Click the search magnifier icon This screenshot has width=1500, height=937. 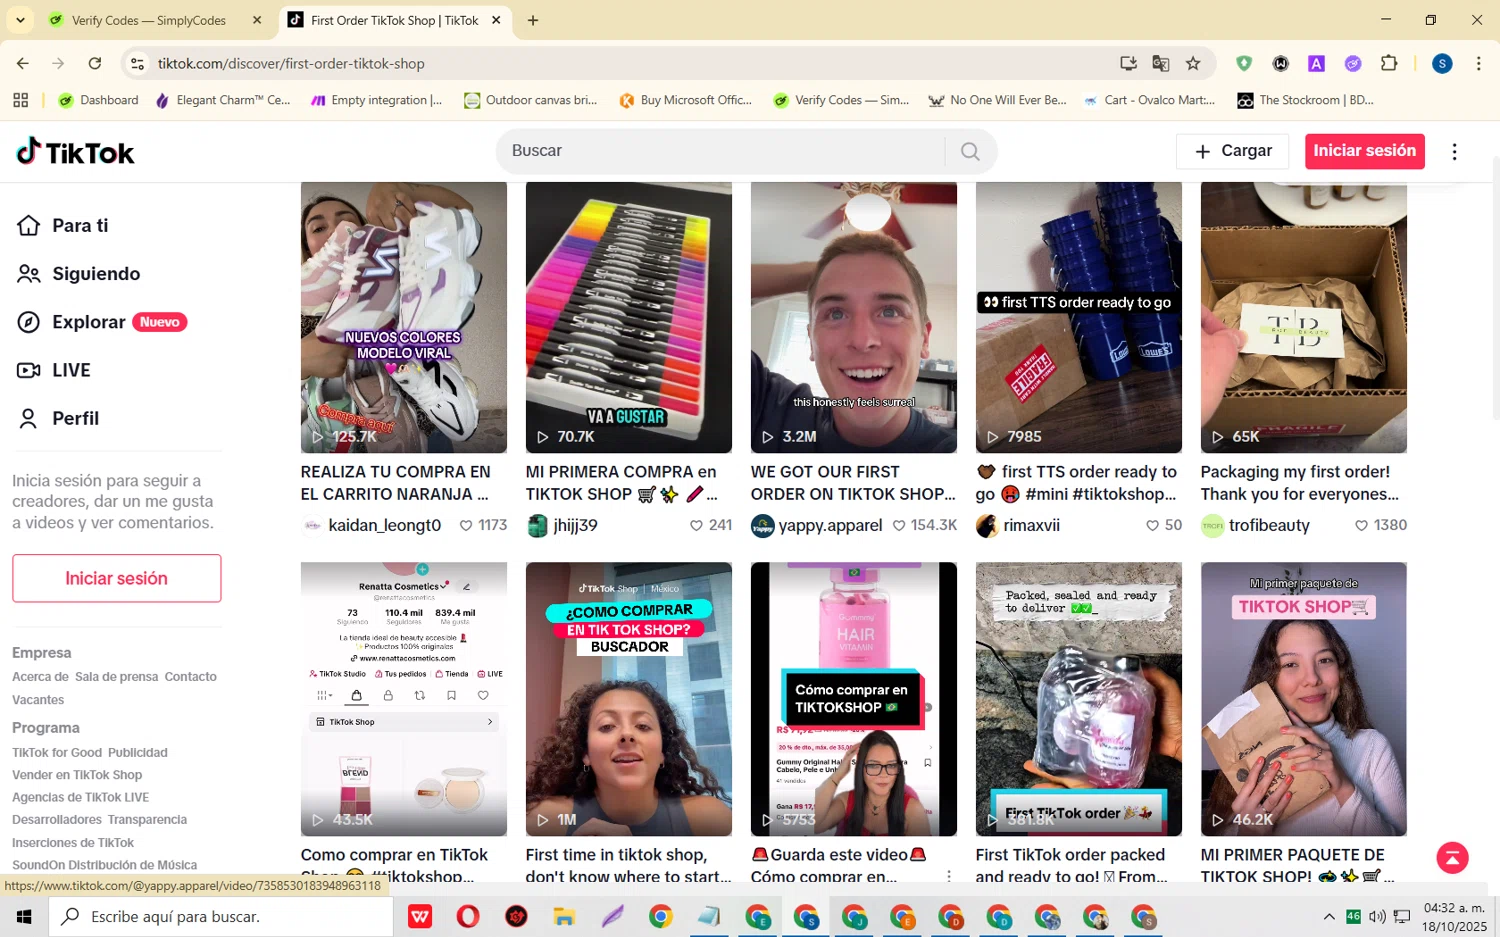pos(970,151)
